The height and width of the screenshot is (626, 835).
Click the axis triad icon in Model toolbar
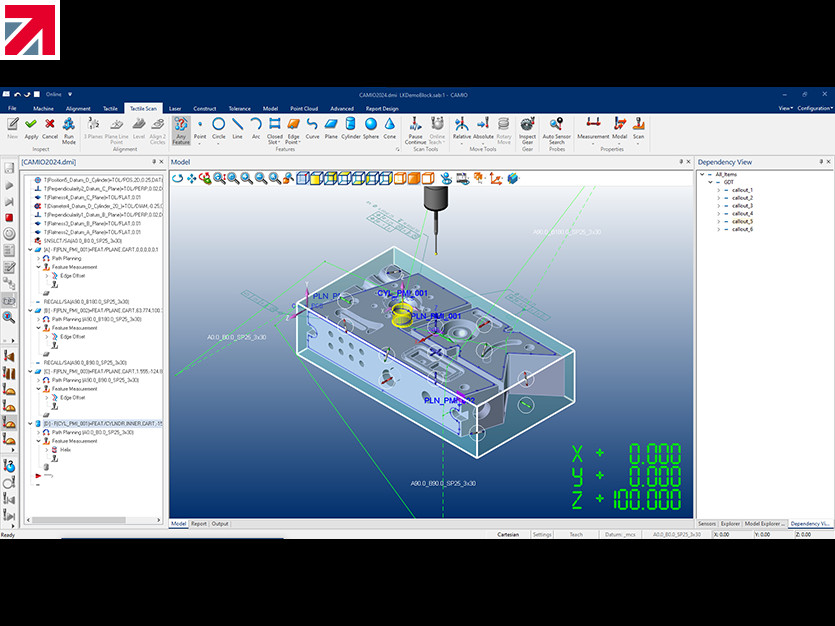pyautogui.click(x=496, y=178)
